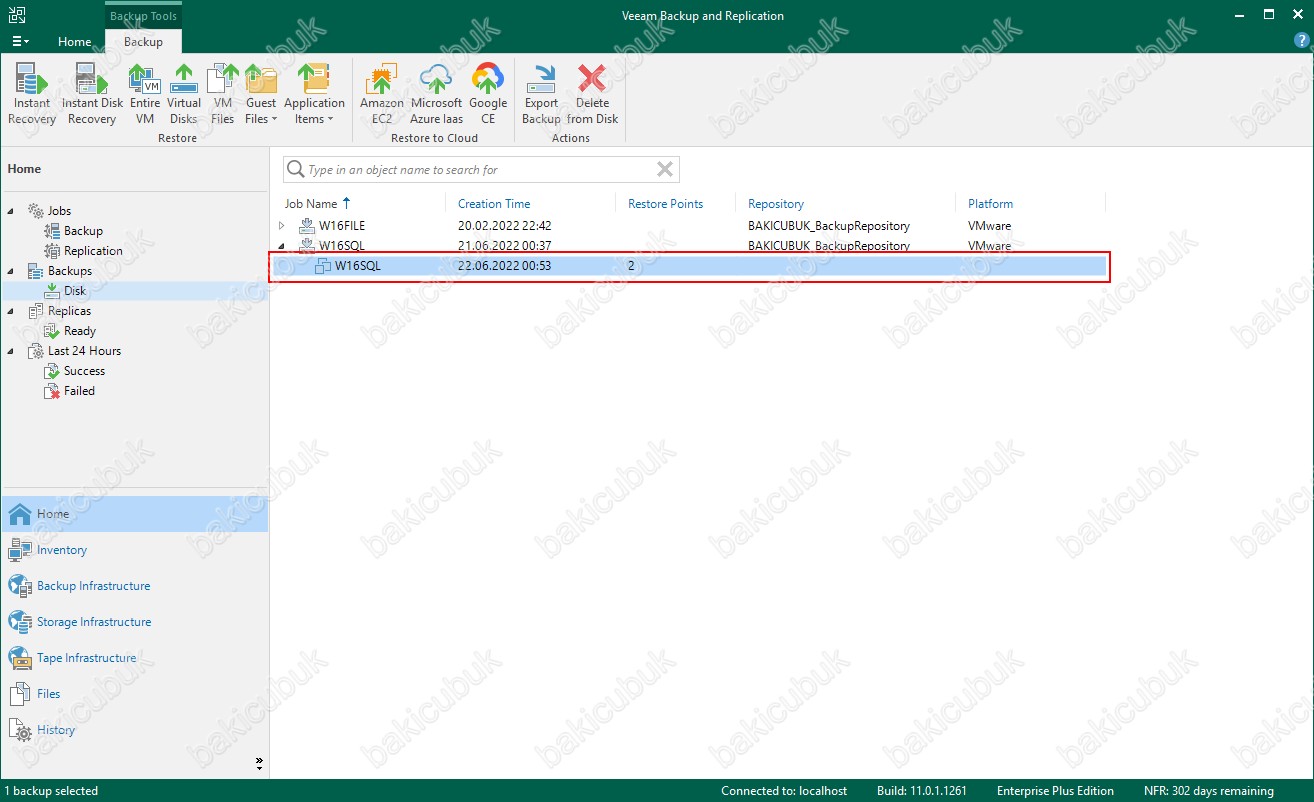Collapse the Jobs tree node
1314x802 pixels.
click(10, 211)
